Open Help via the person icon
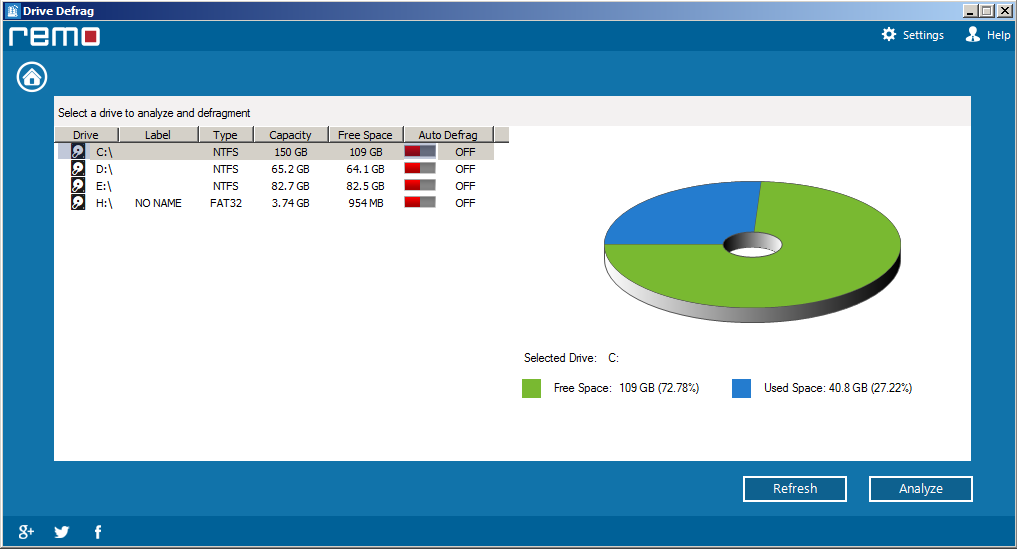The width and height of the screenshot is (1017, 549). [972, 35]
